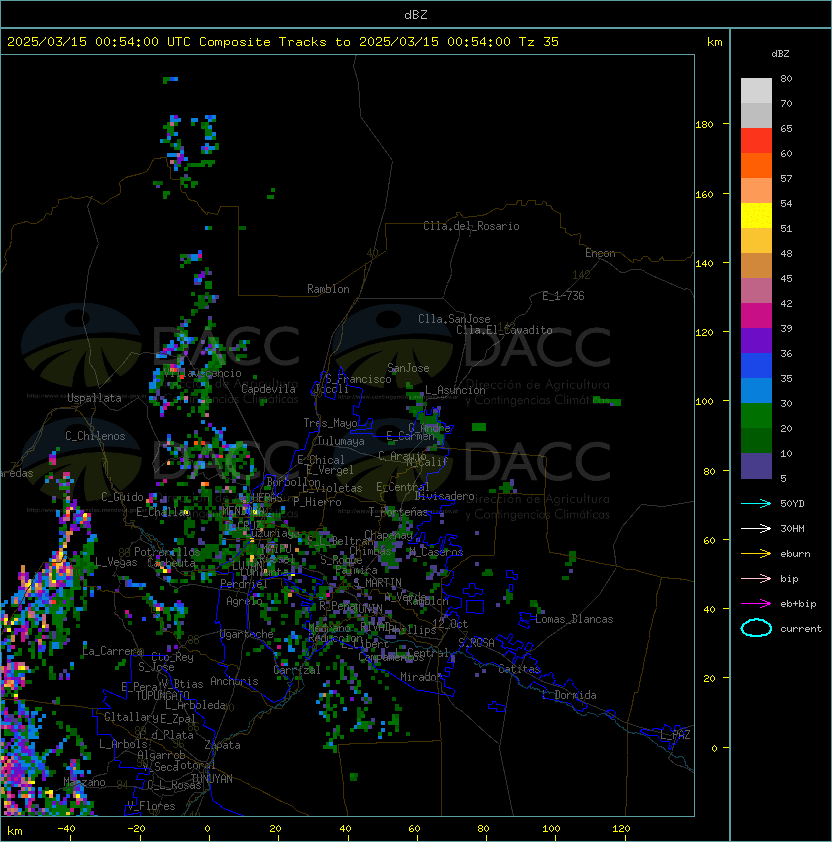Screen dimensions: 832x842
Task: Click the 'L_Asuncion' map label
Action: pos(455,390)
